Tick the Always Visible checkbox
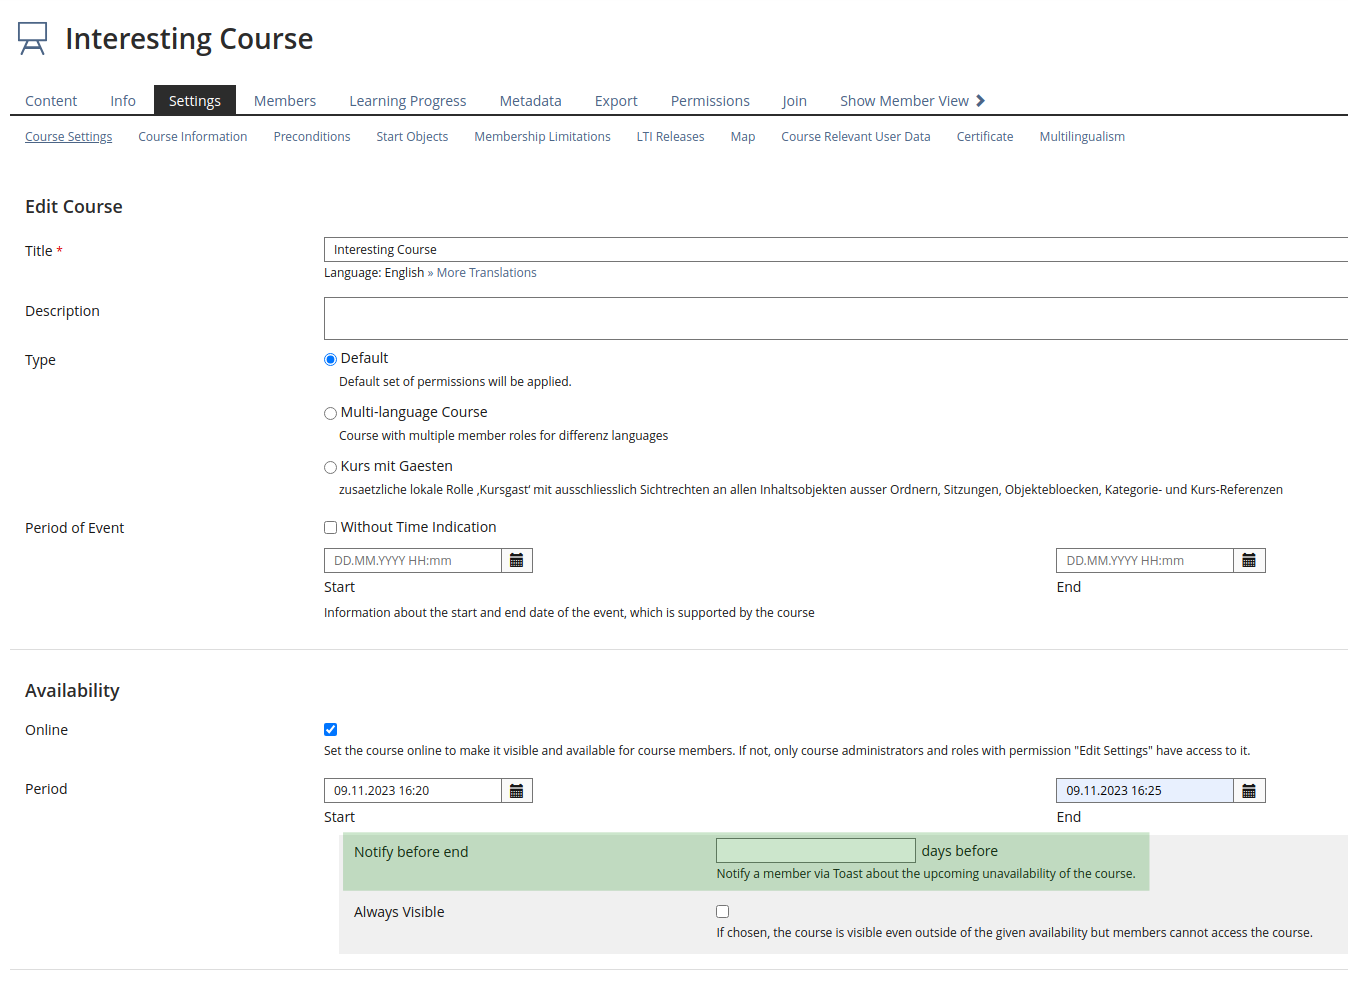This screenshot has height=984, width=1348. [722, 912]
